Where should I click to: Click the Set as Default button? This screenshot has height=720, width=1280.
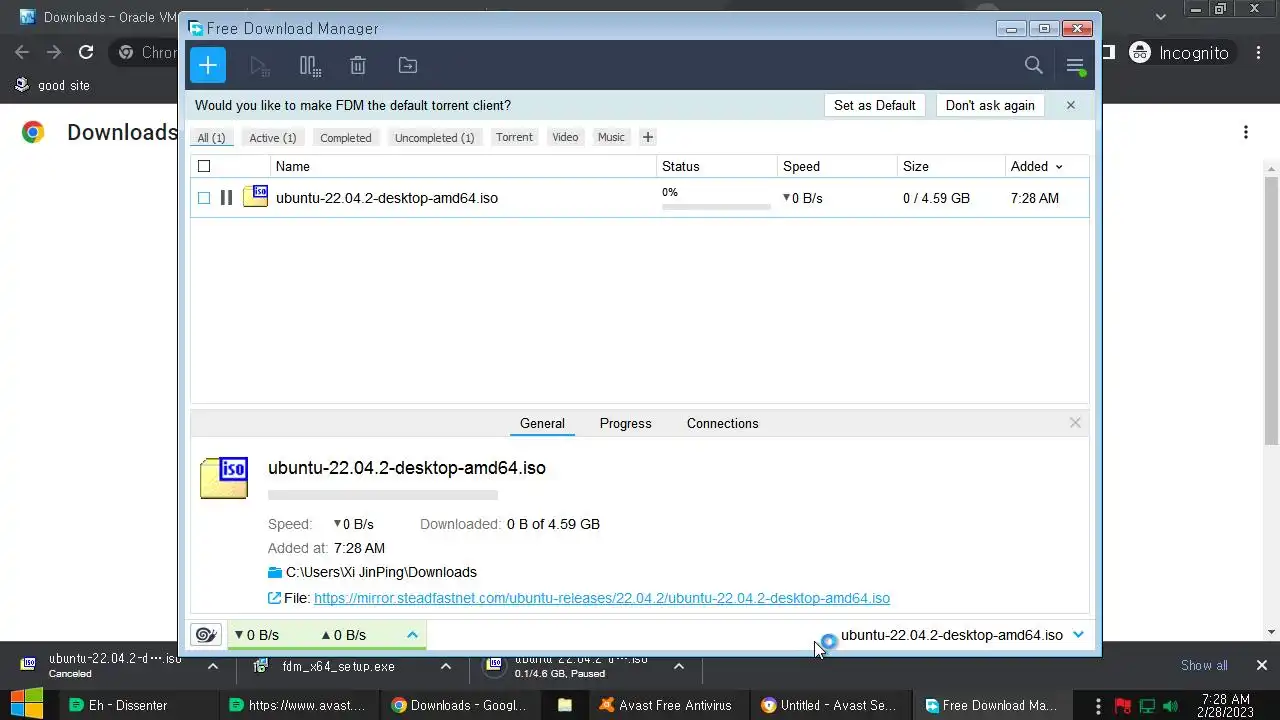click(x=875, y=105)
